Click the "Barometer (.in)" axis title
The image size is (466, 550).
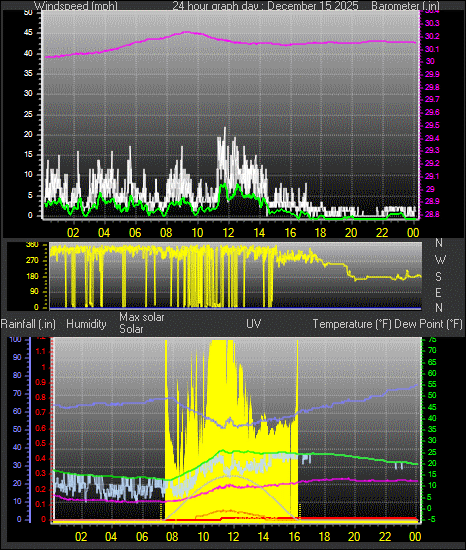[405, 6]
